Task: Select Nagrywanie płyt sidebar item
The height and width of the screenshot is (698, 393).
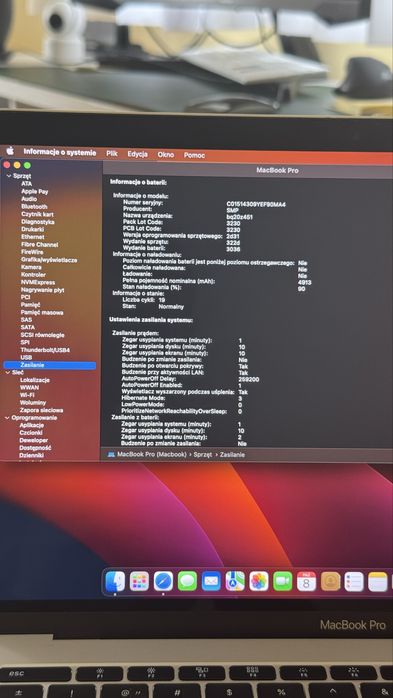Action: tap(42, 290)
